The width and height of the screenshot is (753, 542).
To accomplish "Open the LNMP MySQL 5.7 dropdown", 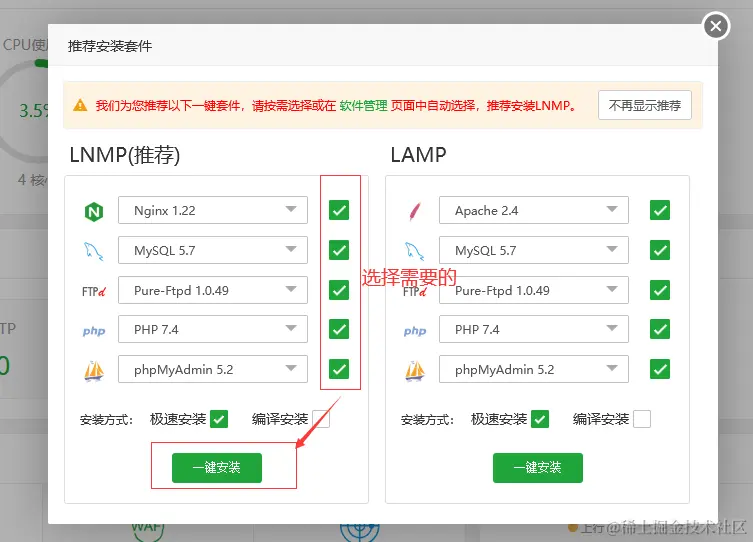I will [x=213, y=250].
